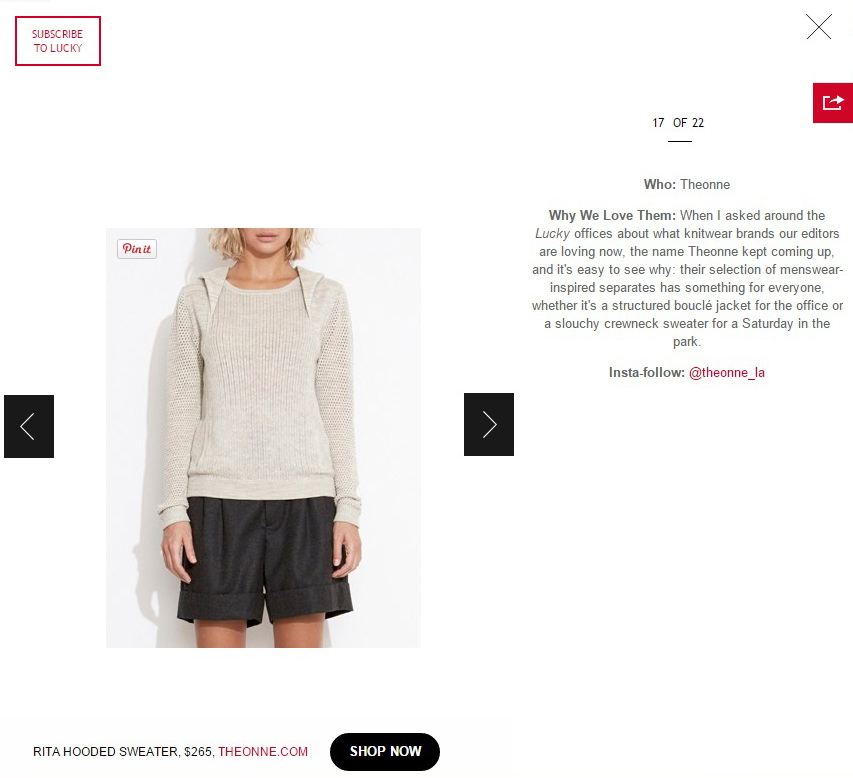Screen dimensions: 853x778
Task: Select the hooded sweater product photo
Action: tap(263, 437)
